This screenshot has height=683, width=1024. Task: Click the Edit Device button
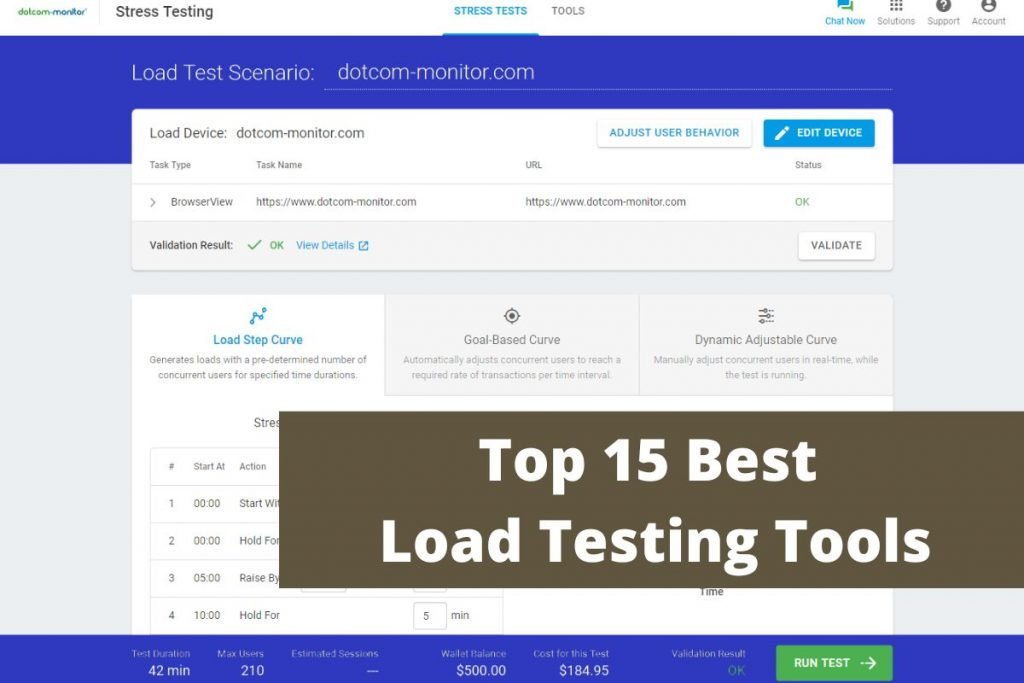pyautogui.click(x=818, y=133)
